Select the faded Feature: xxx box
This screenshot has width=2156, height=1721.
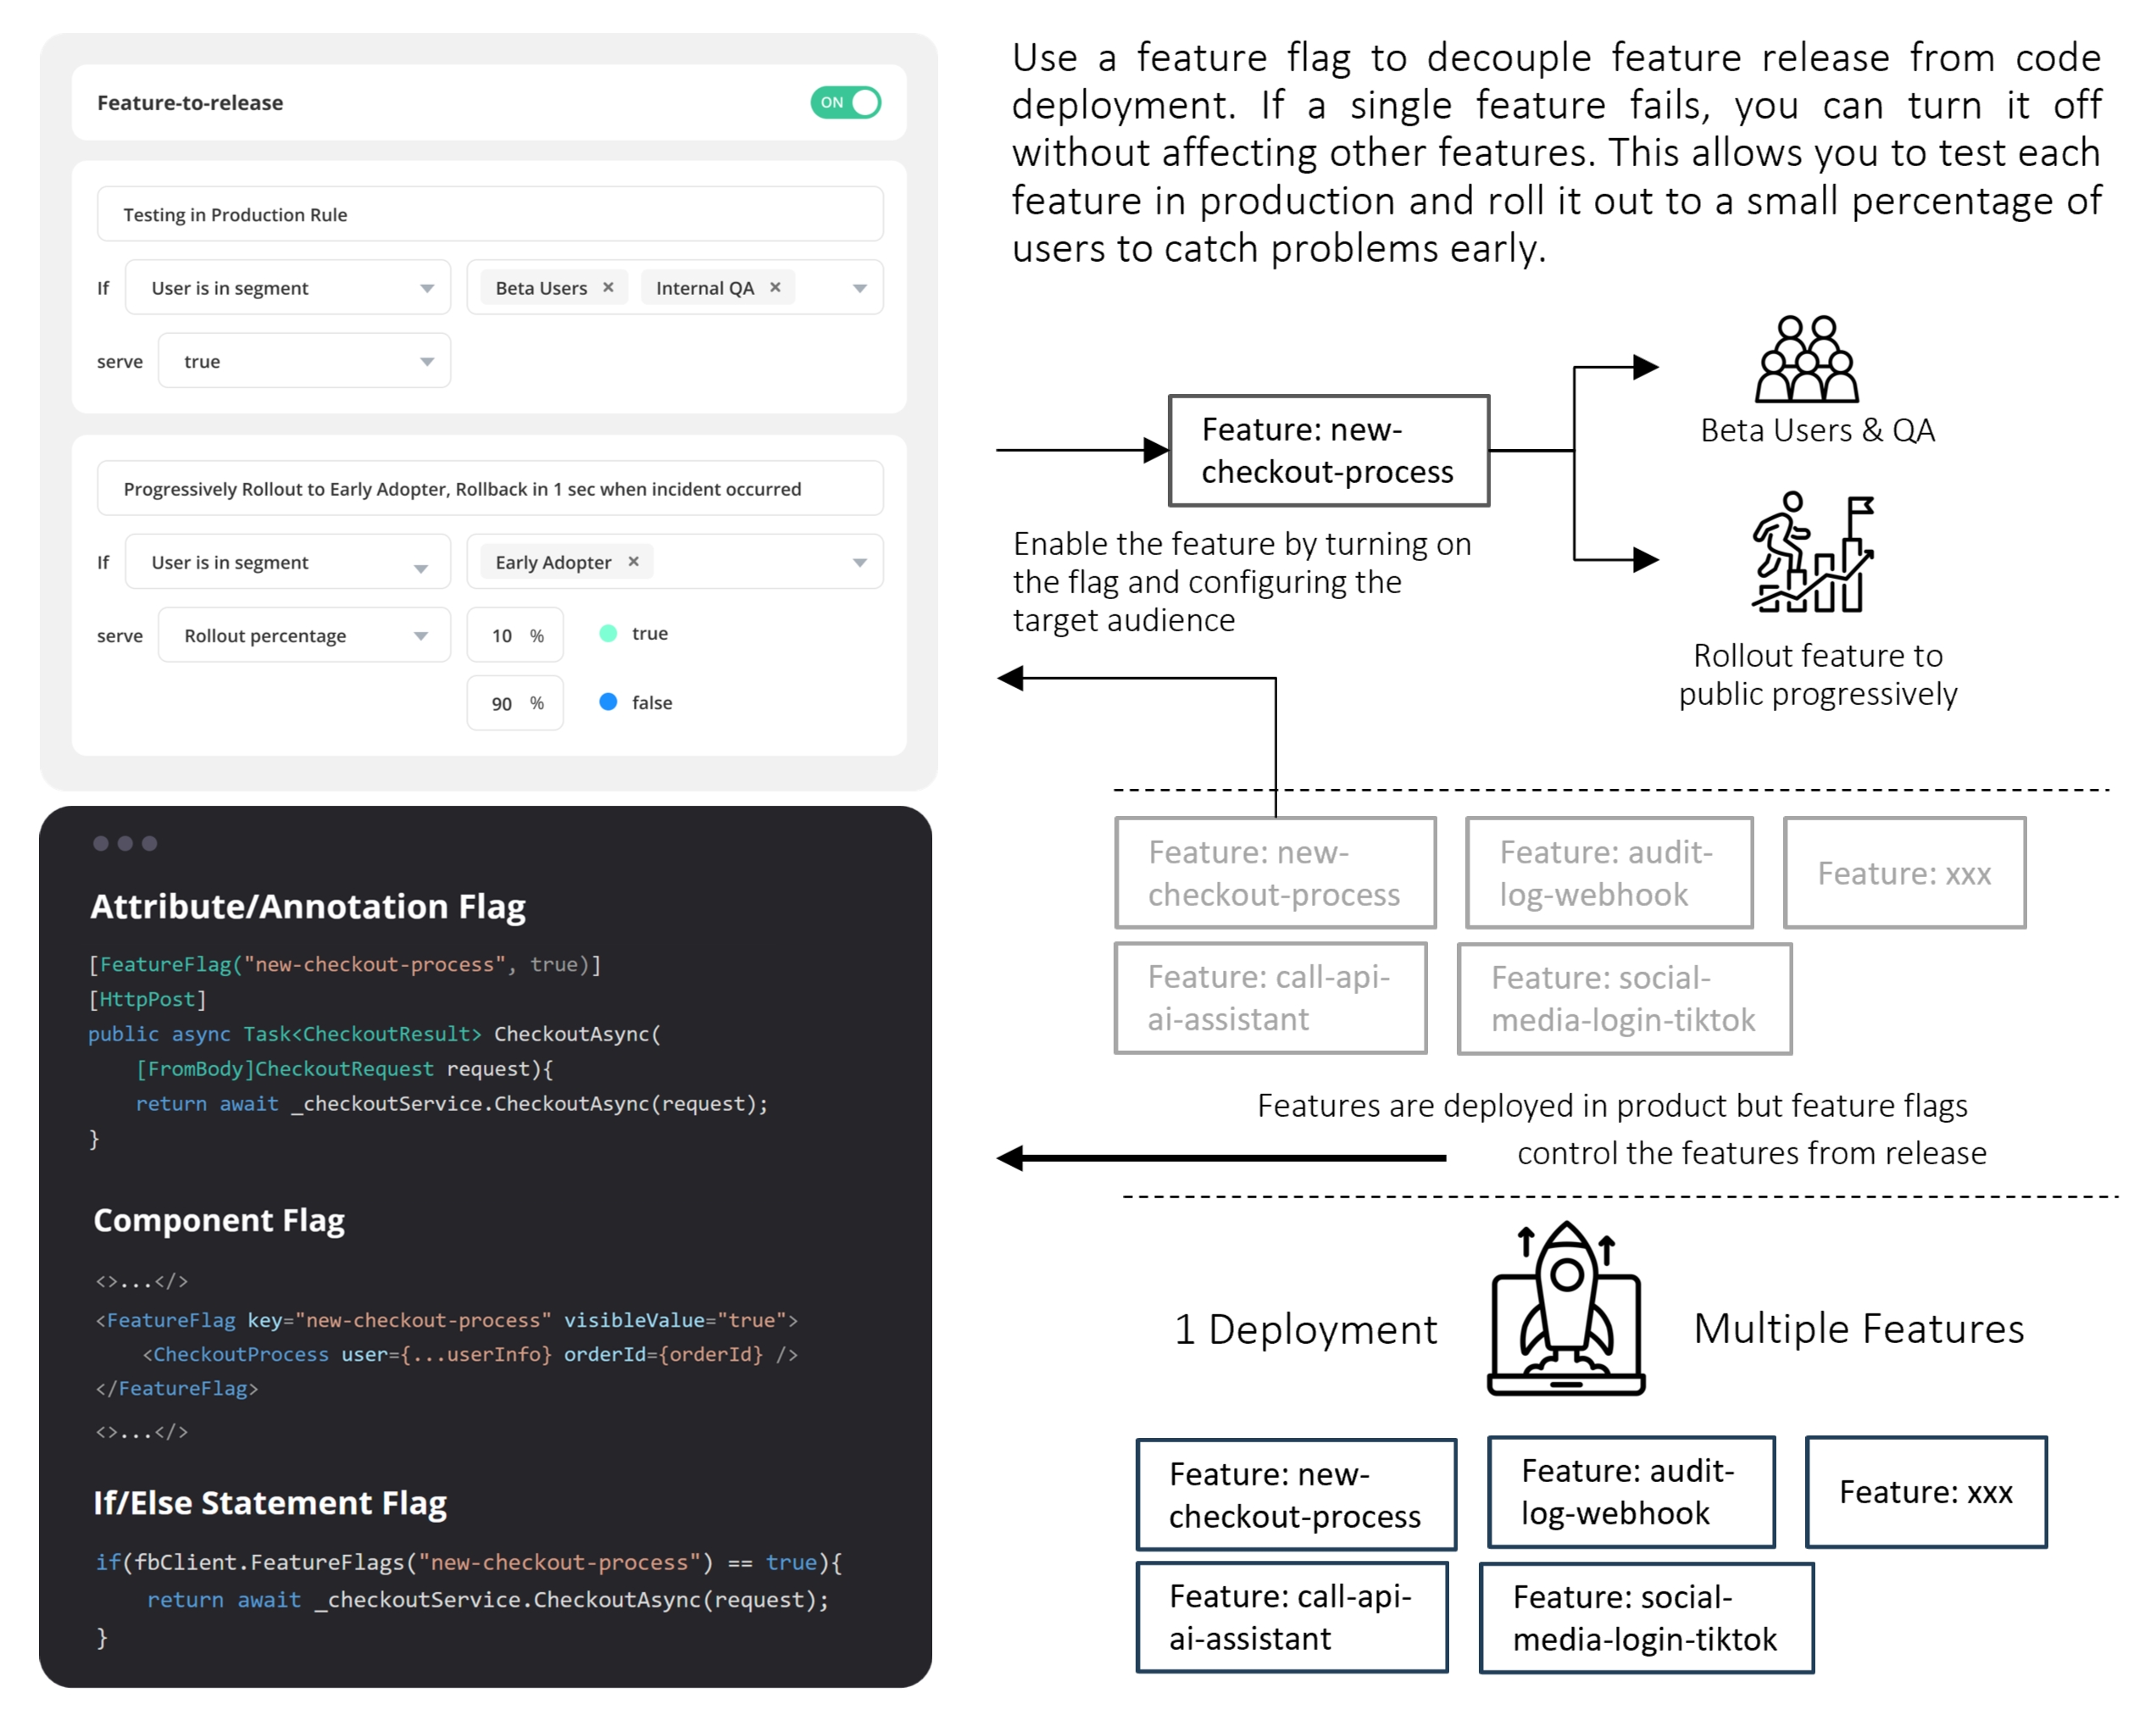coord(1904,873)
